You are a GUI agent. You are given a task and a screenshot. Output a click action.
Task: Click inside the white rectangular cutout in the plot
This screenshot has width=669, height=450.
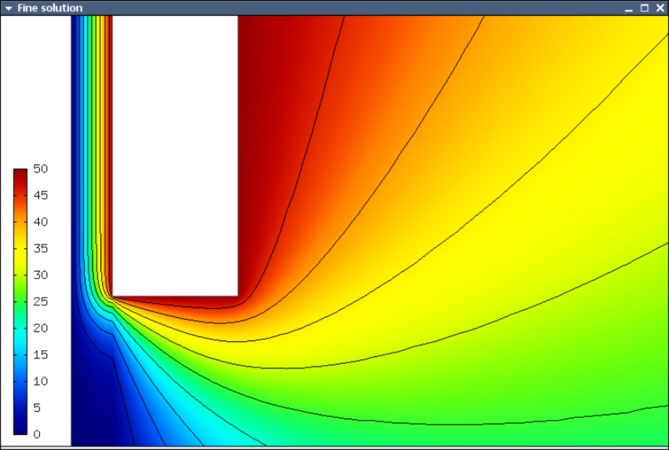pyautogui.click(x=175, y=150)
